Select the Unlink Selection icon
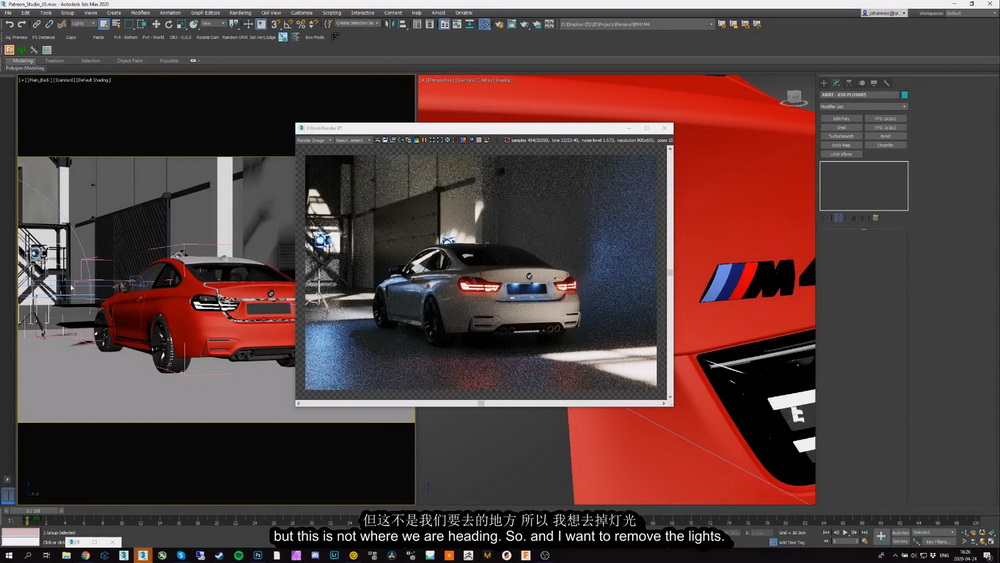This screenshot has width=1000, height=563. (49, 24)
